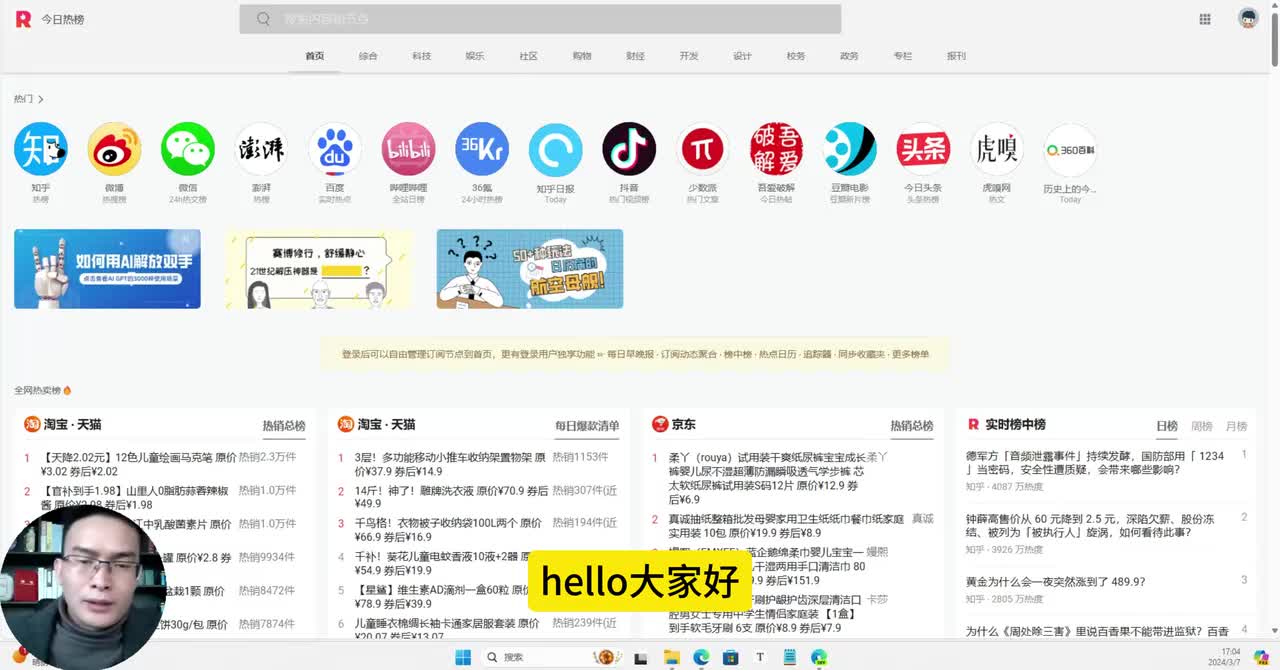Switch to the 综合 tab
Viewport: 1280px width, 670px height.
pos(368,56)
